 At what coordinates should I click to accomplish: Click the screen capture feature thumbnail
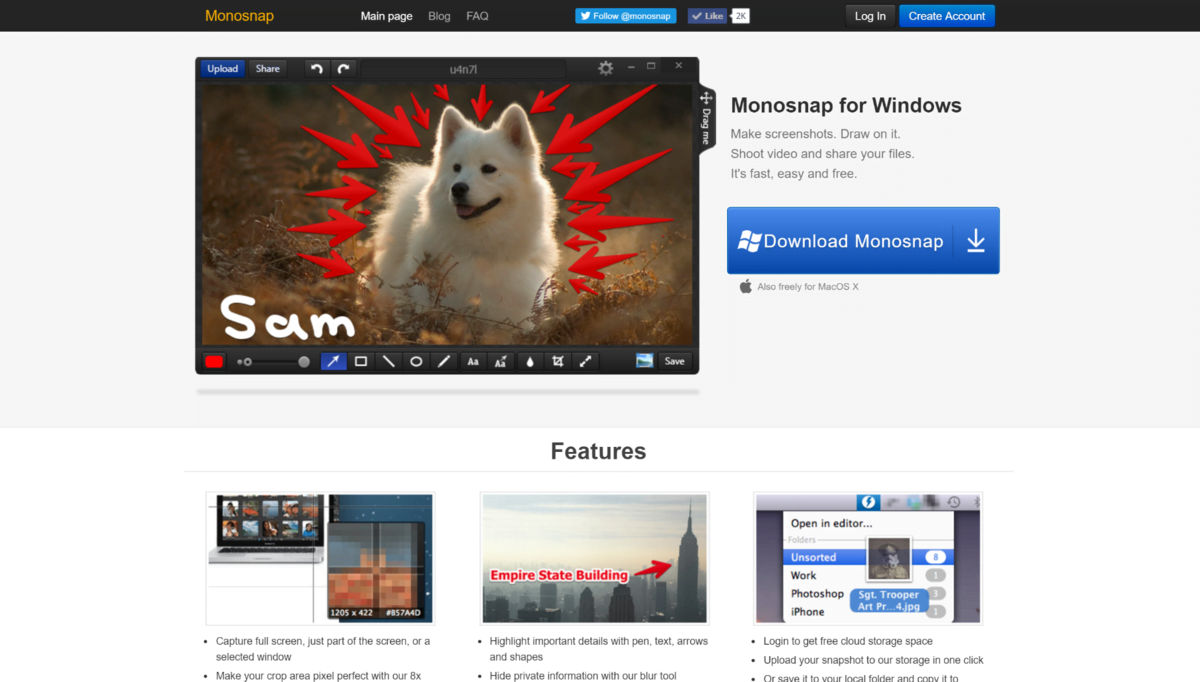tap(320, 558)
